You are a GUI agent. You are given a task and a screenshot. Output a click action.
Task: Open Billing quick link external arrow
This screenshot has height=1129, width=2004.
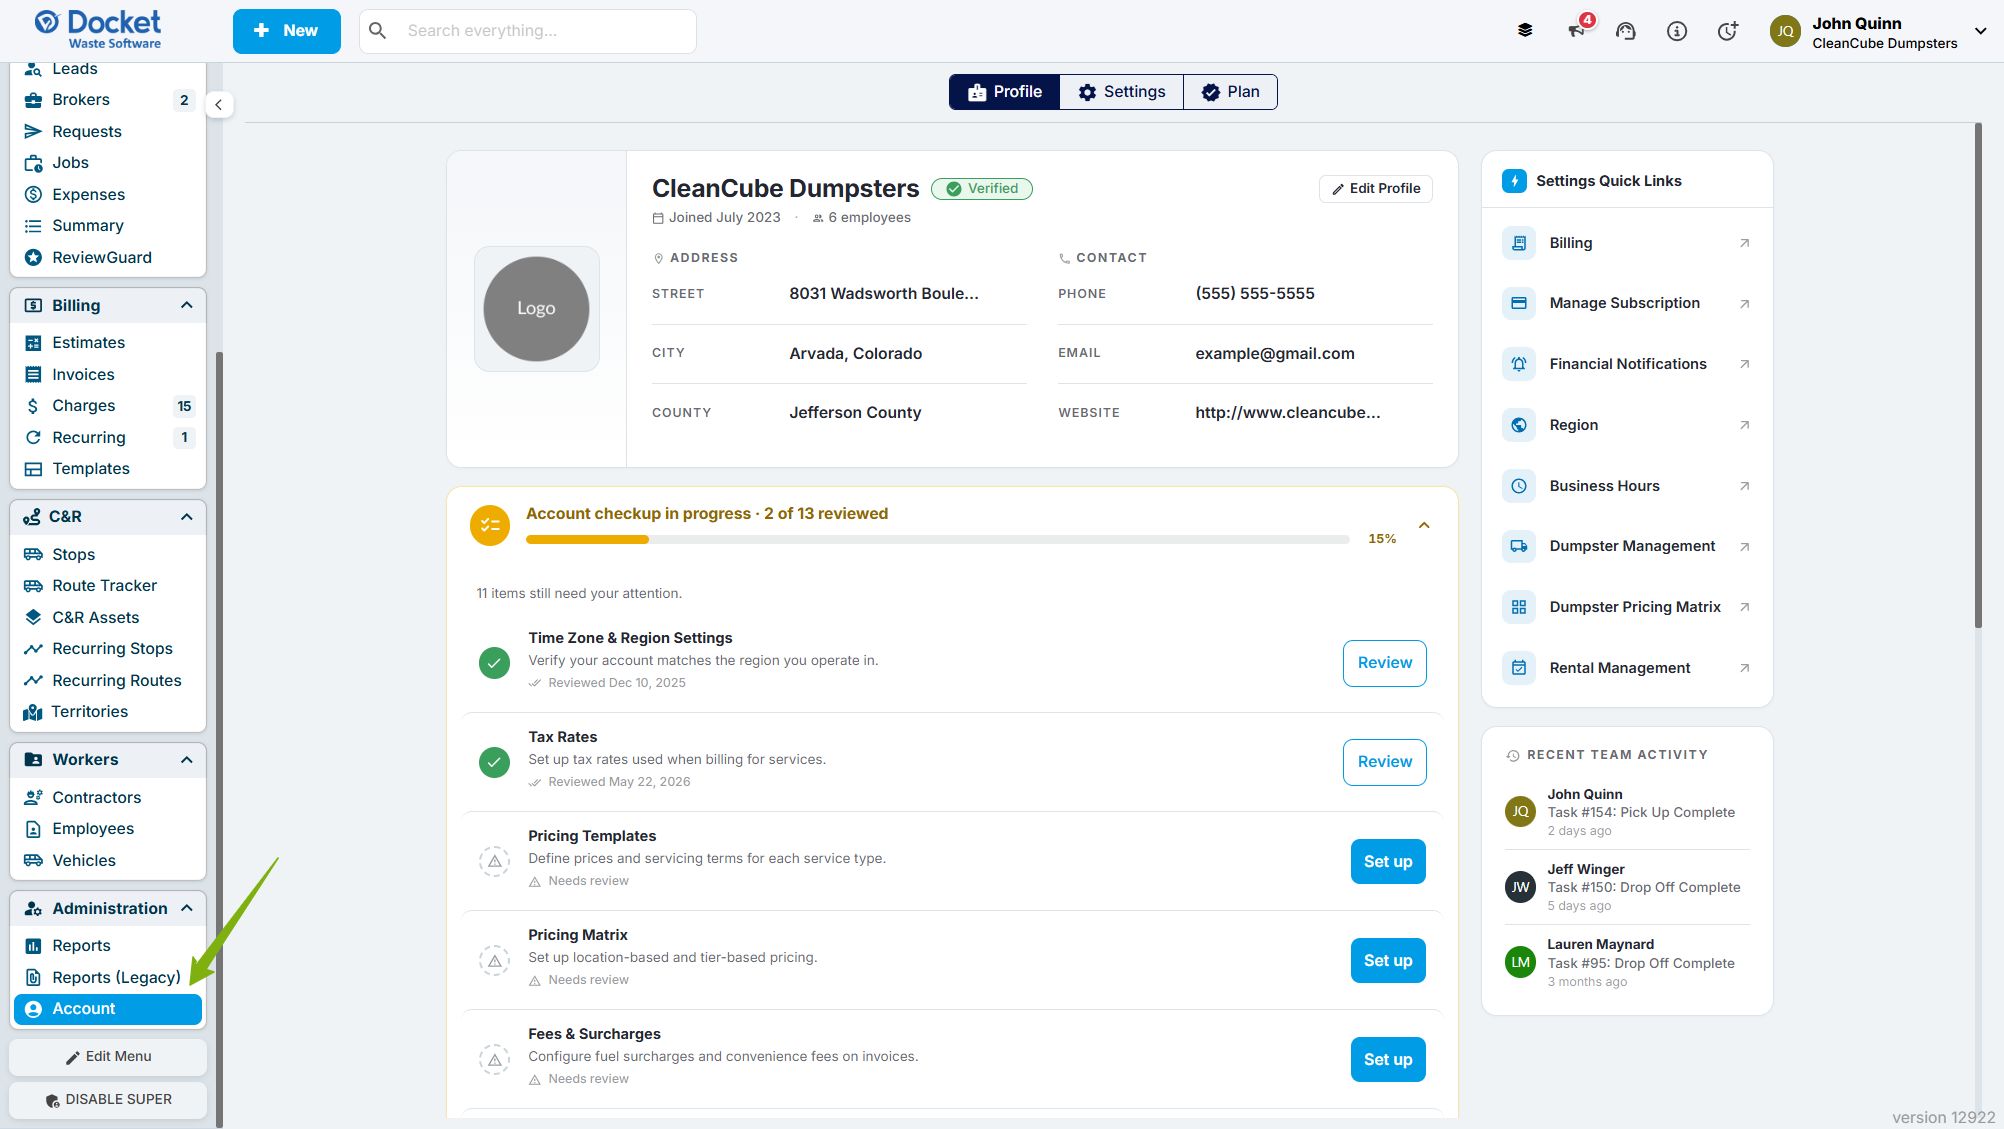click(1744, 243)
